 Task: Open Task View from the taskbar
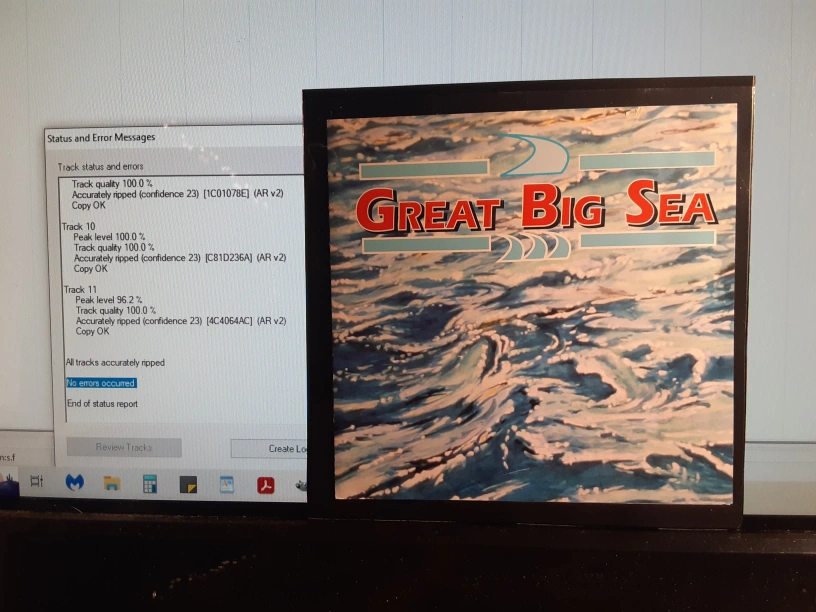(x=36, y=481)
